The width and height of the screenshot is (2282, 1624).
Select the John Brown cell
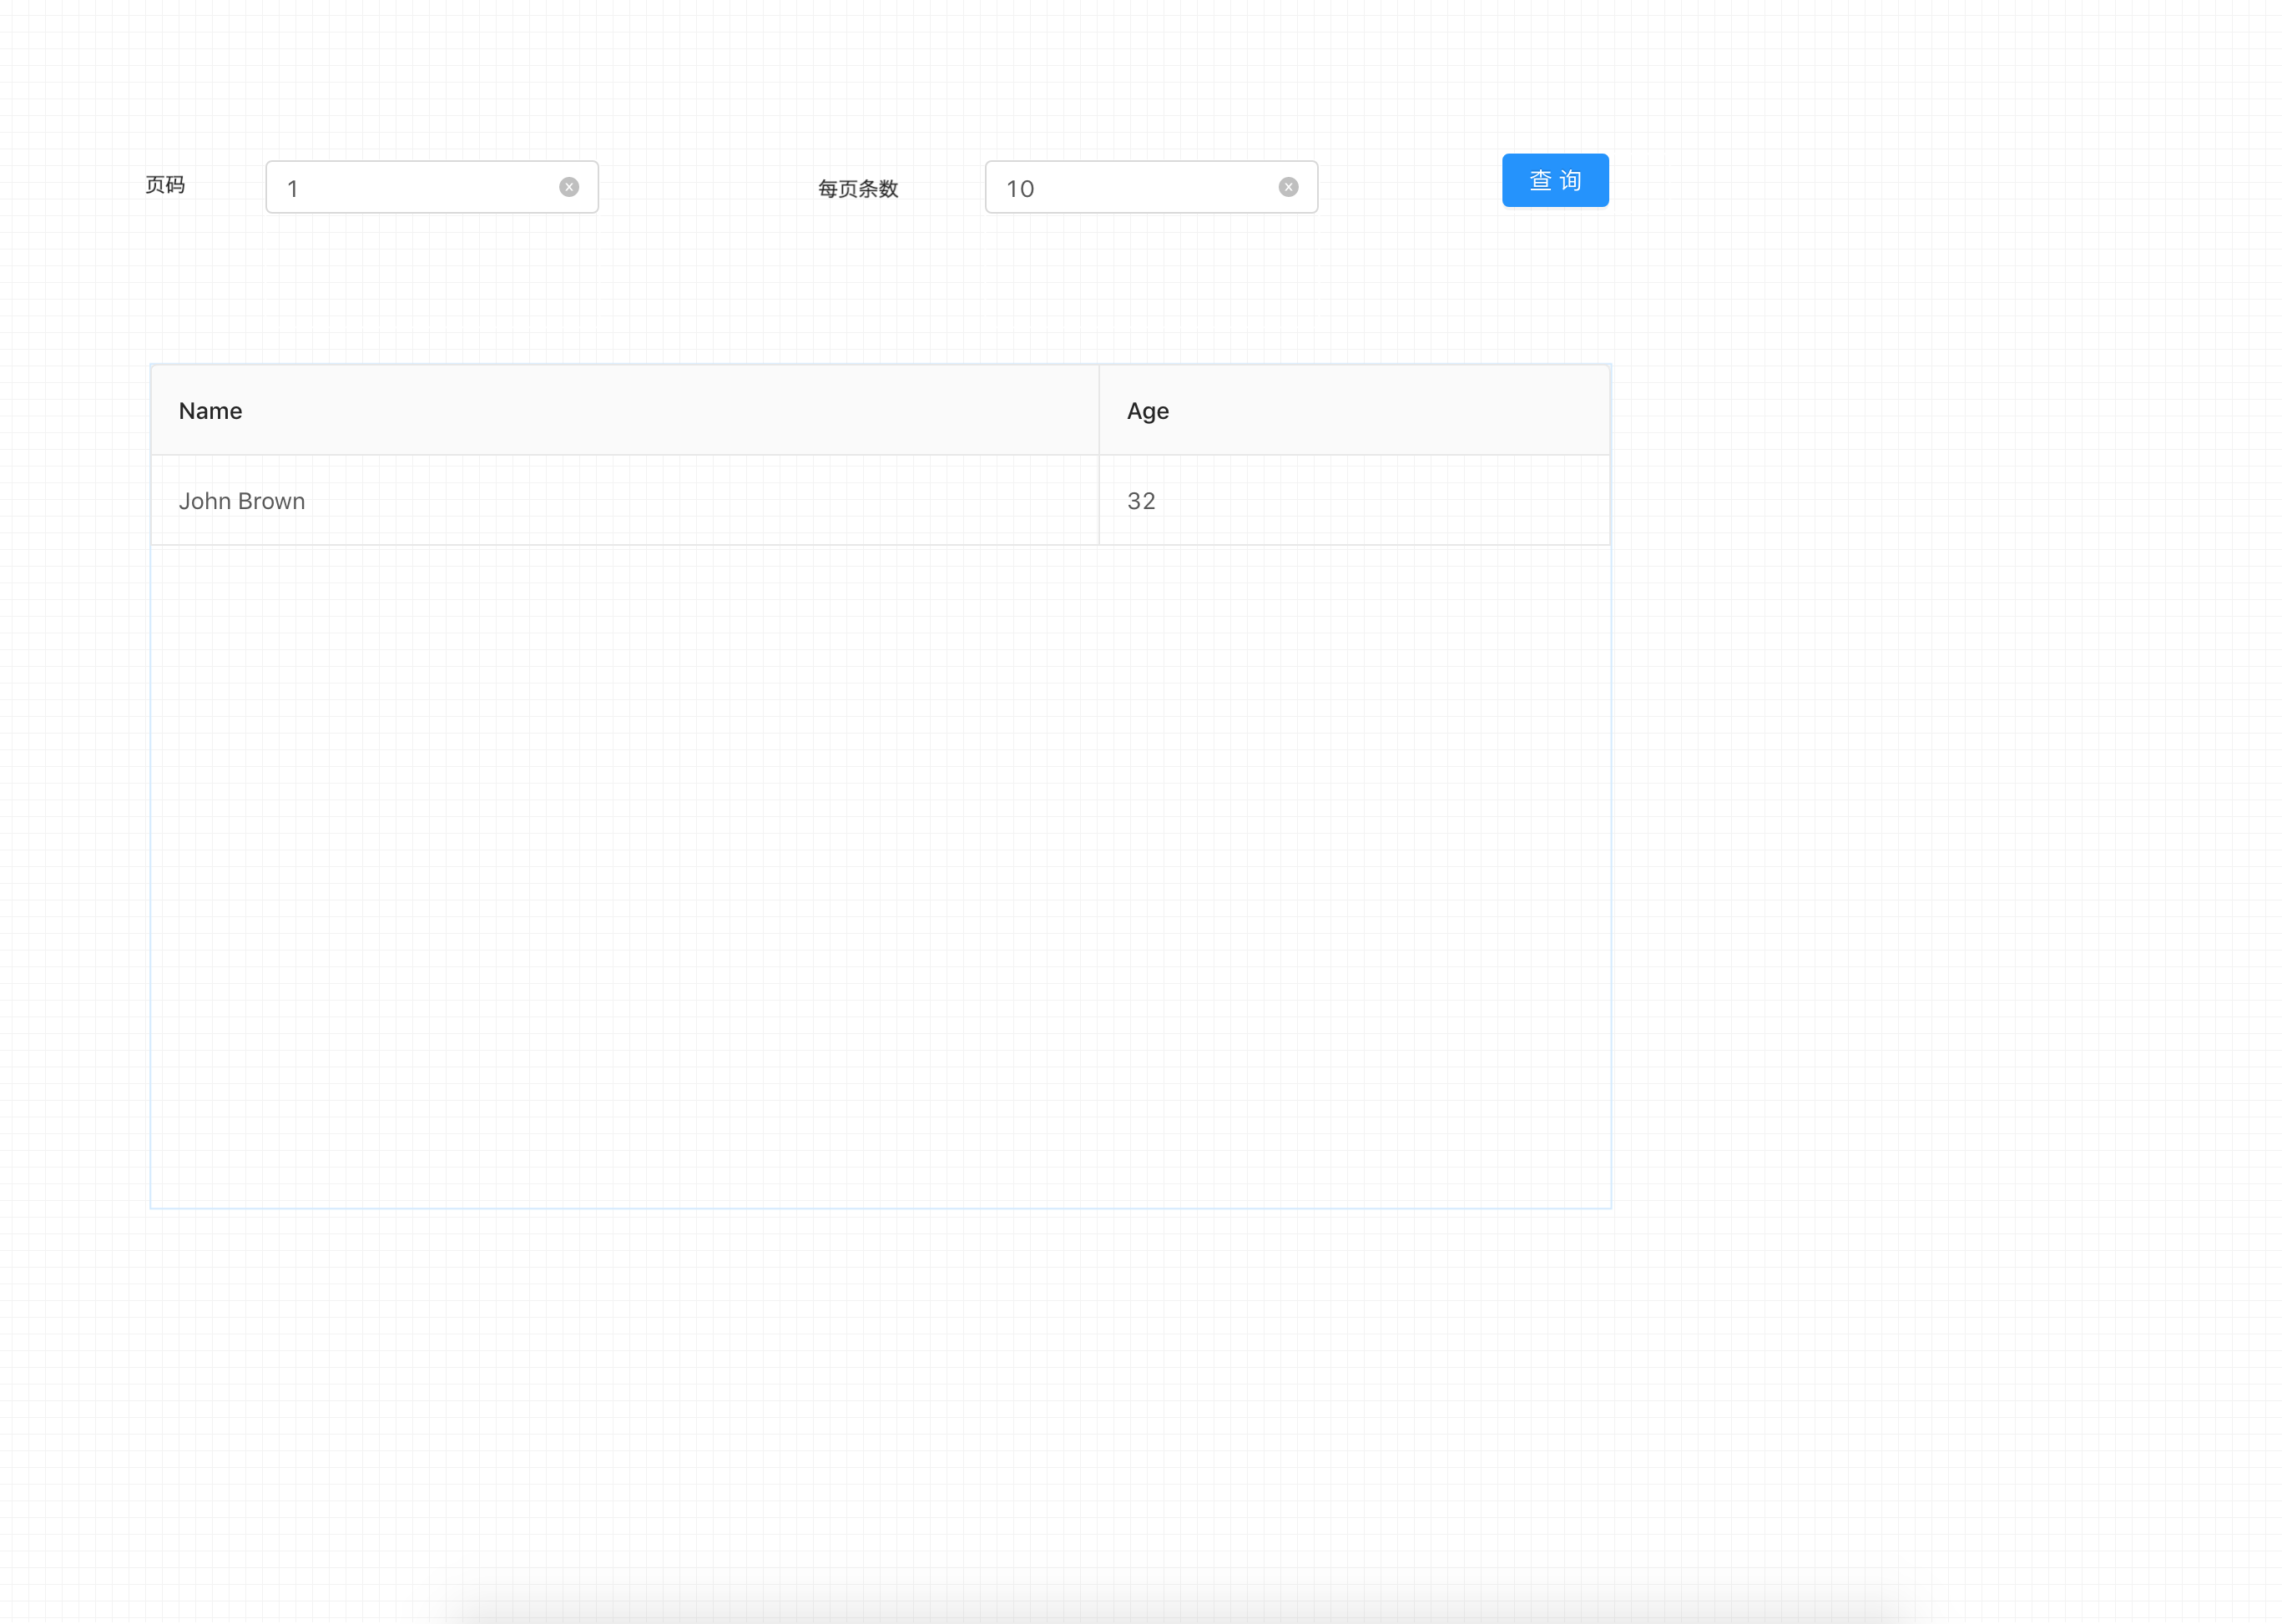tap(625, 500)
